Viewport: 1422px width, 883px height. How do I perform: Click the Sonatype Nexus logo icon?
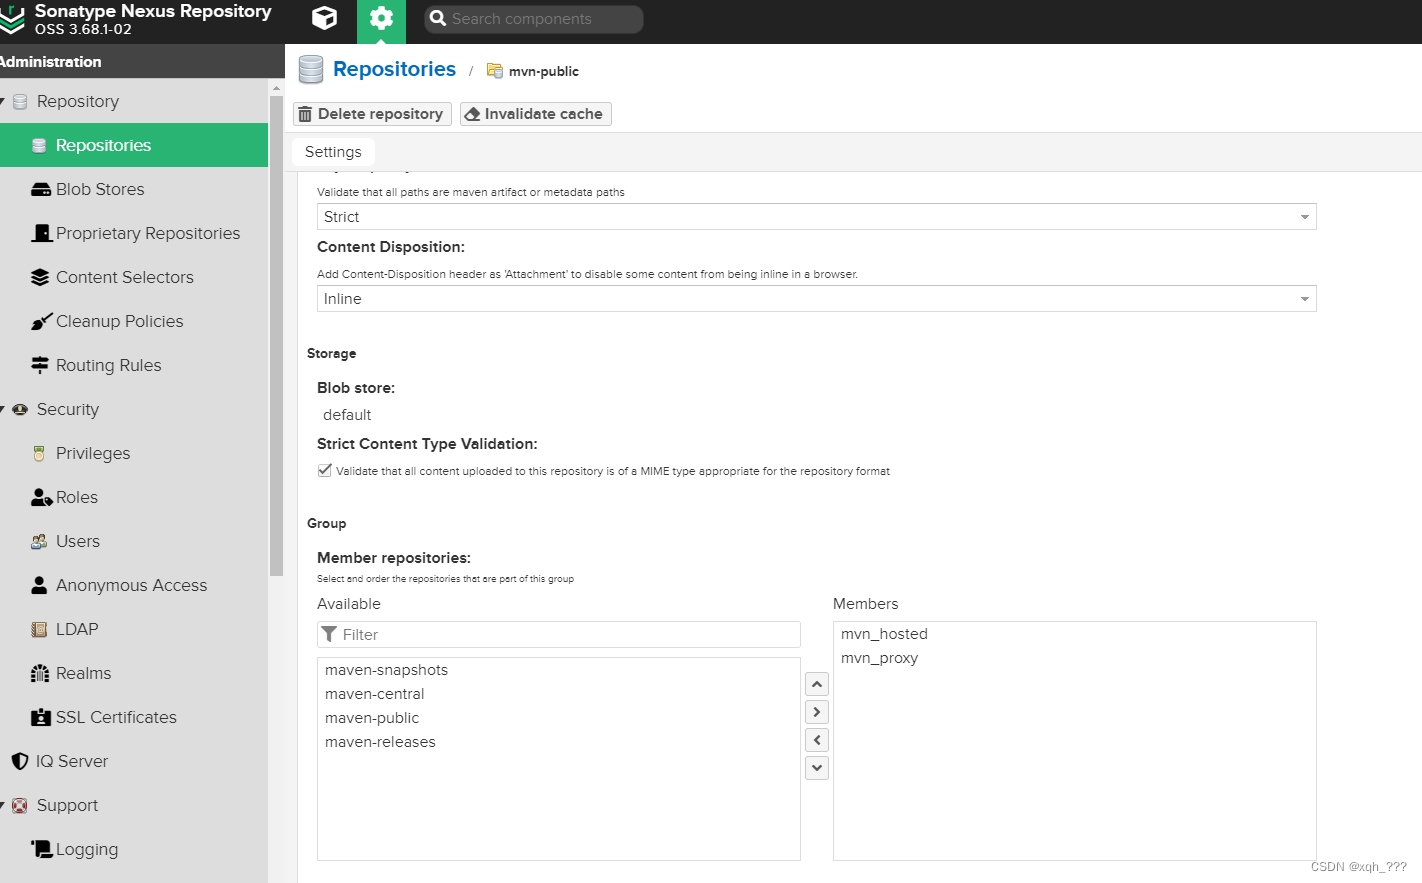(x=12, y=19)
